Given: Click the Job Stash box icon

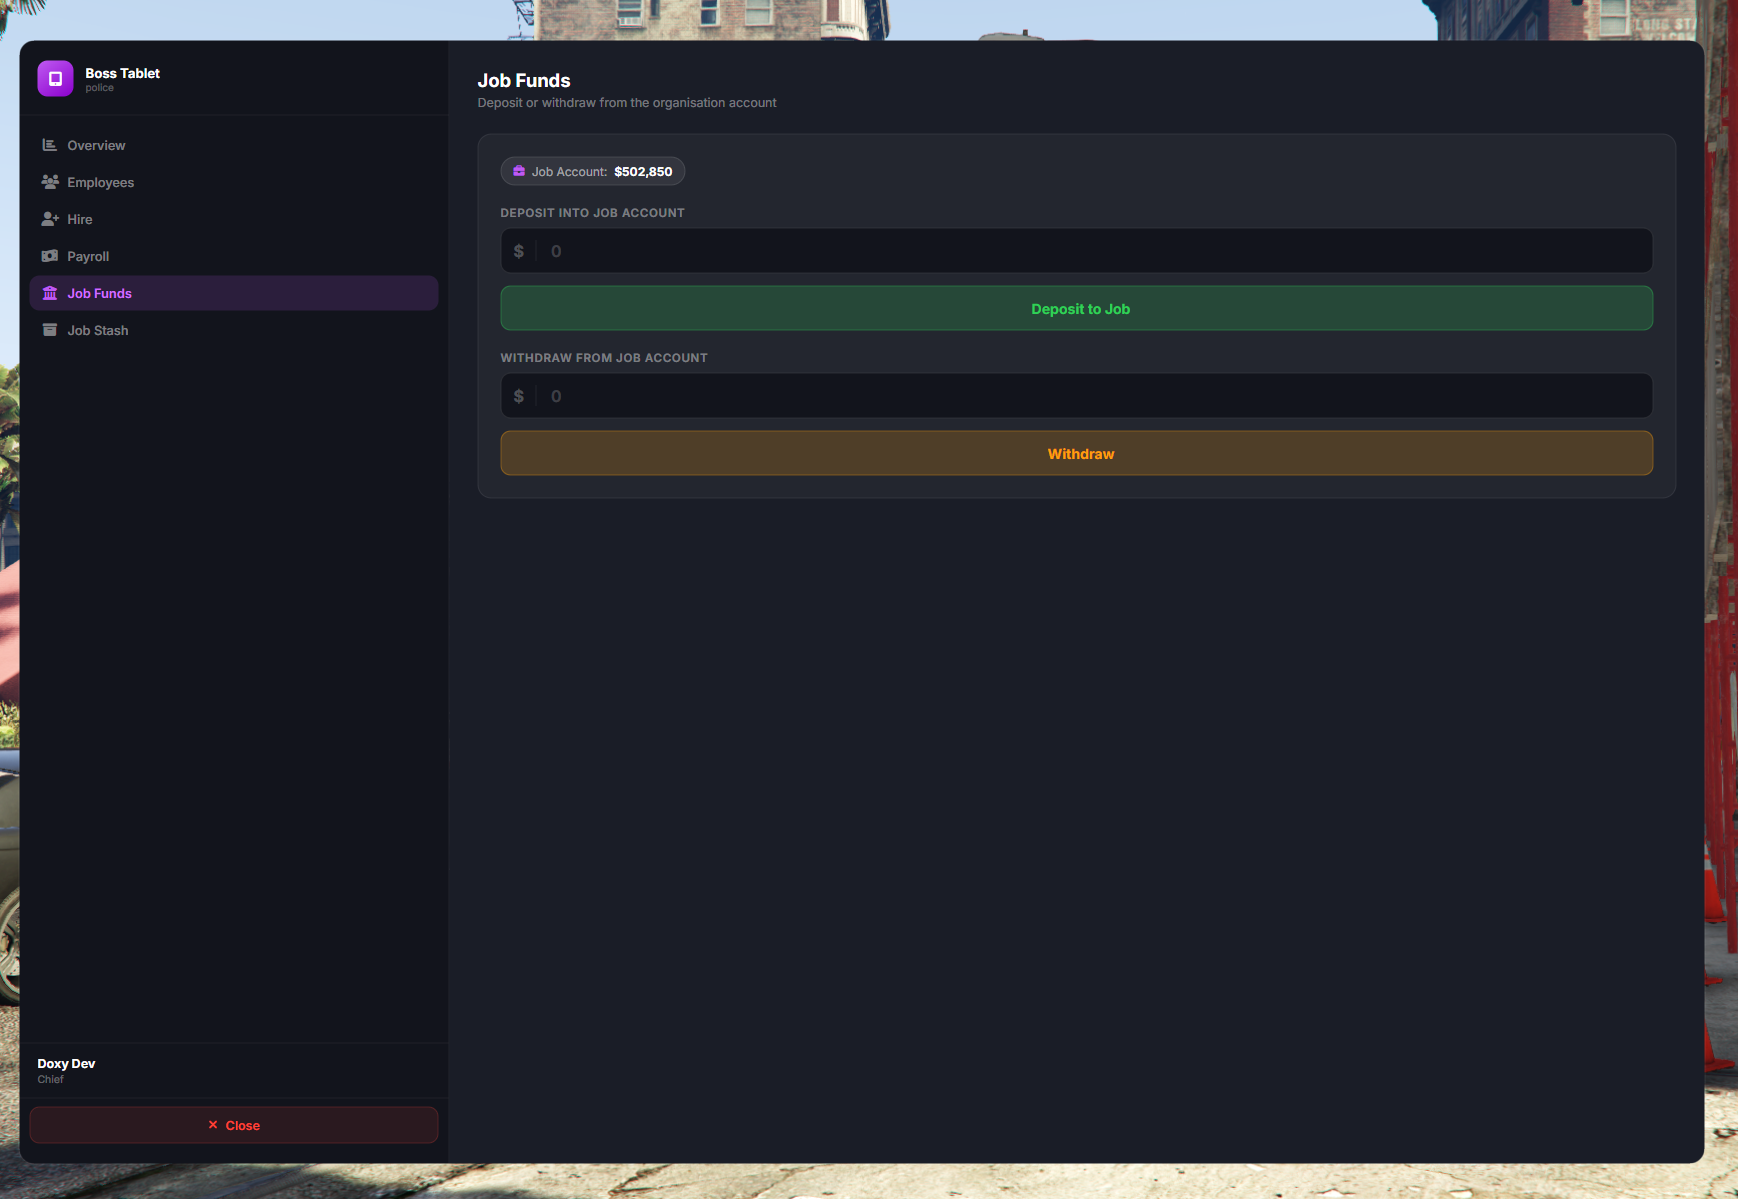Looking at the screenshot, I should pyautogui.click(x=50, y=330).
